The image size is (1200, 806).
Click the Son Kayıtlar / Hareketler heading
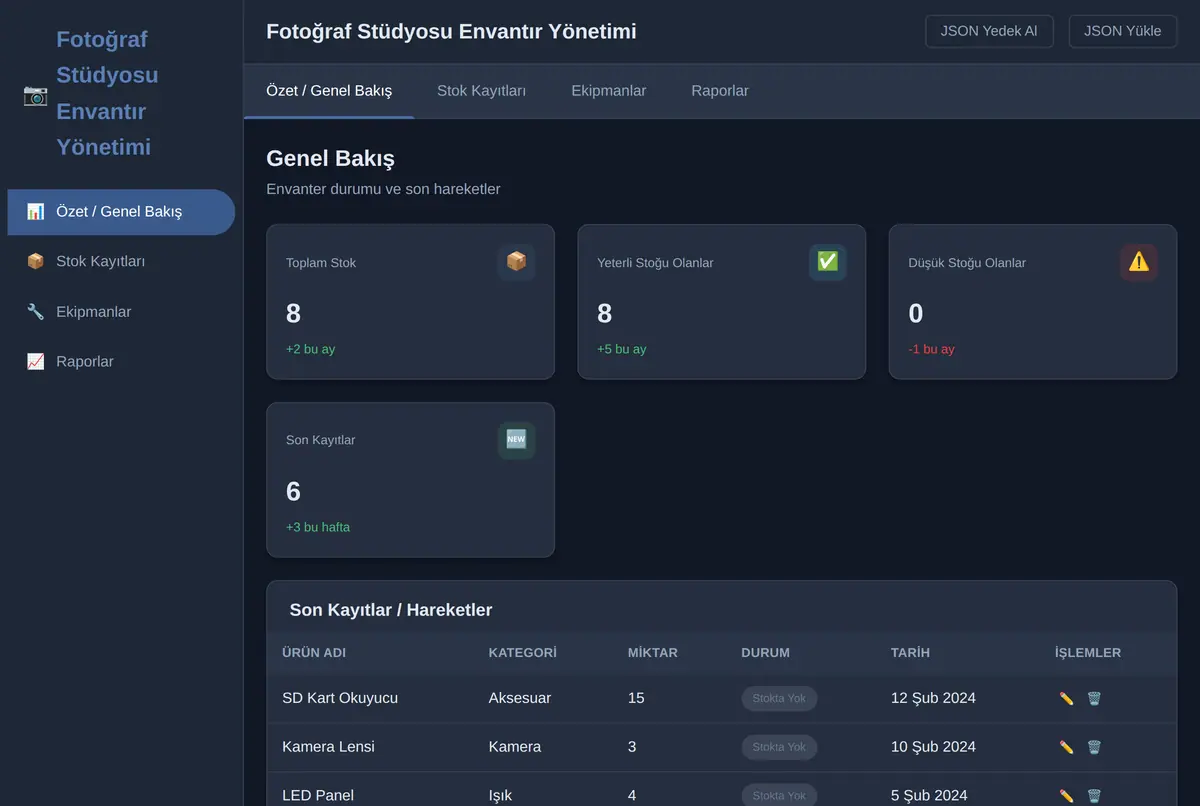[x=391, y=610]
